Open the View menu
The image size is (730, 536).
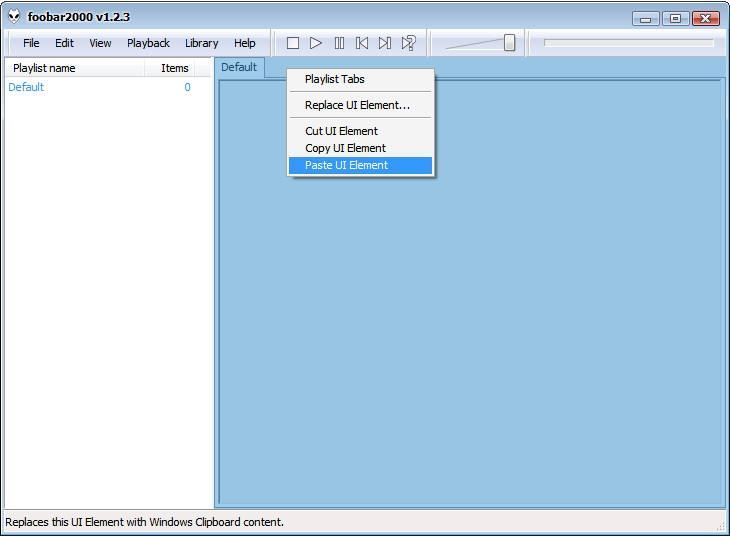(100, 43)
